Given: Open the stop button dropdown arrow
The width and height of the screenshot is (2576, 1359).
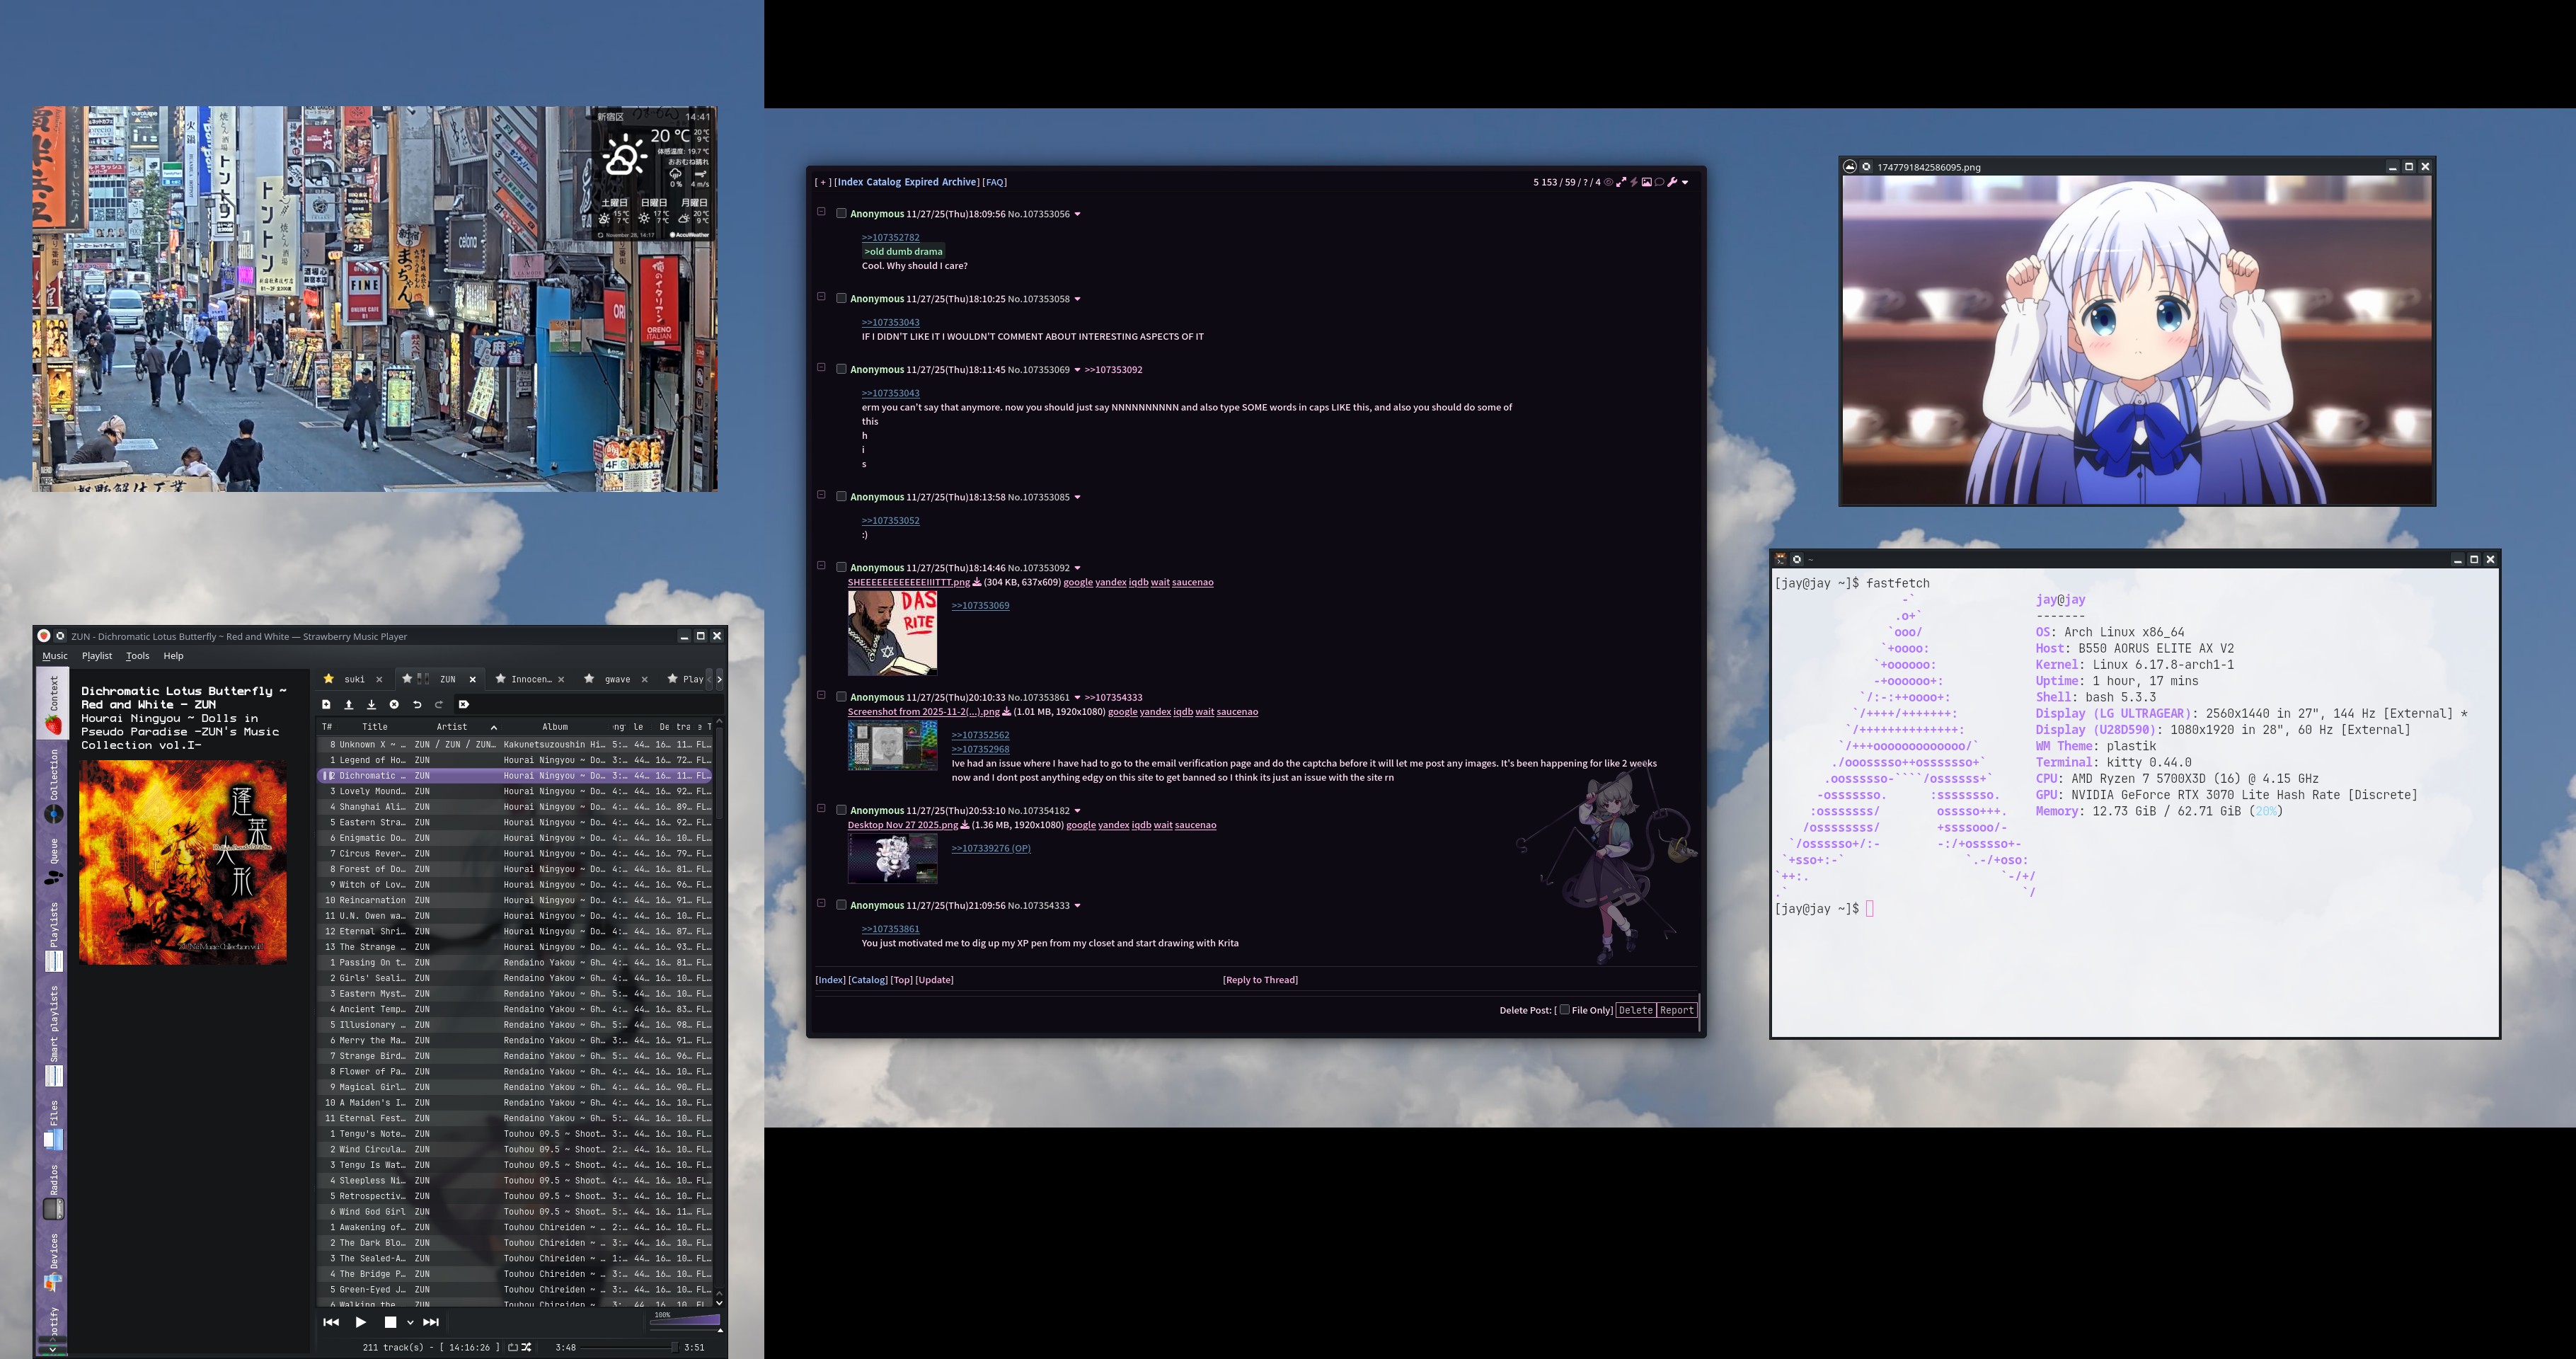Looking at the screenshot, I should tap(410, 1323).
